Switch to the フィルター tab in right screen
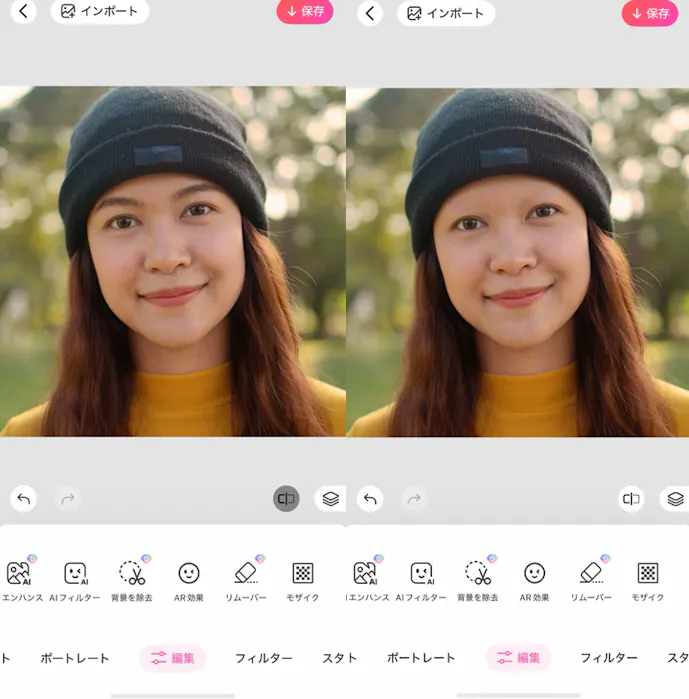689x699 pixels. pyautogui.click(x=609, y=658)
